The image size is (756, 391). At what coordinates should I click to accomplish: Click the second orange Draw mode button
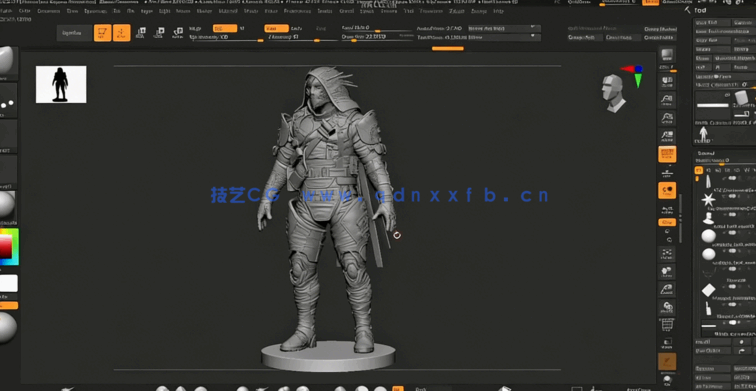click(x=122, y=33)
